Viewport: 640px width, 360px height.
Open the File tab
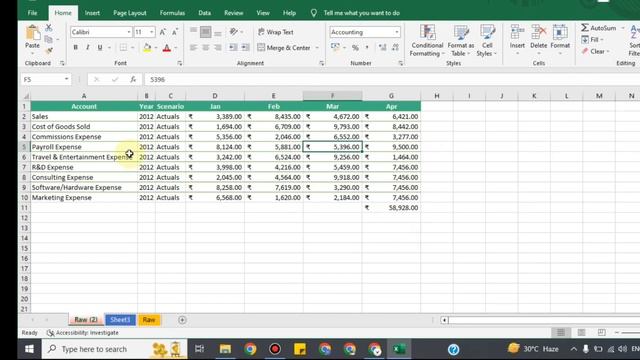tap(32, 13)
